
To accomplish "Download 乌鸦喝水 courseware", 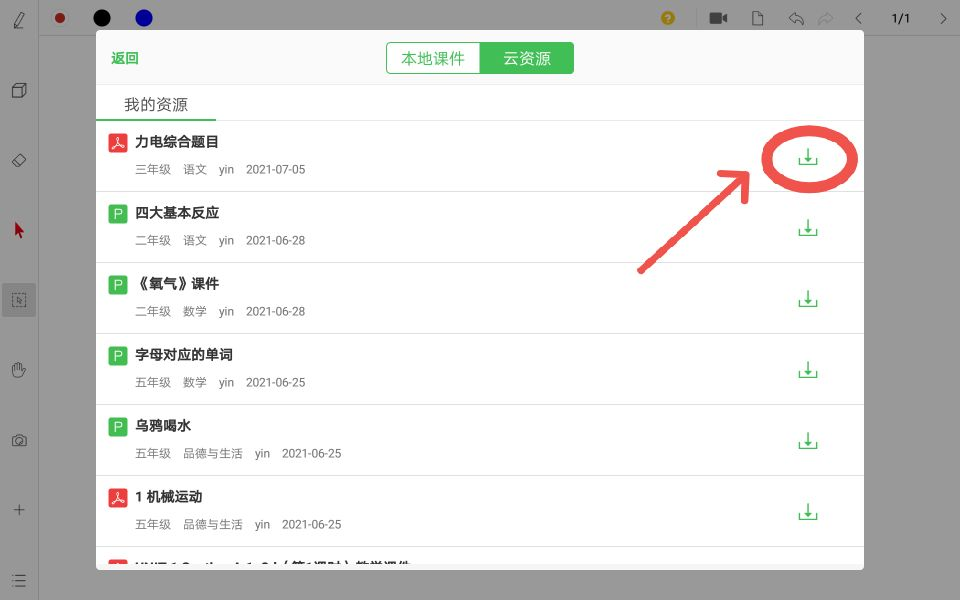I will pyautogui.click(x=808, y=441).
